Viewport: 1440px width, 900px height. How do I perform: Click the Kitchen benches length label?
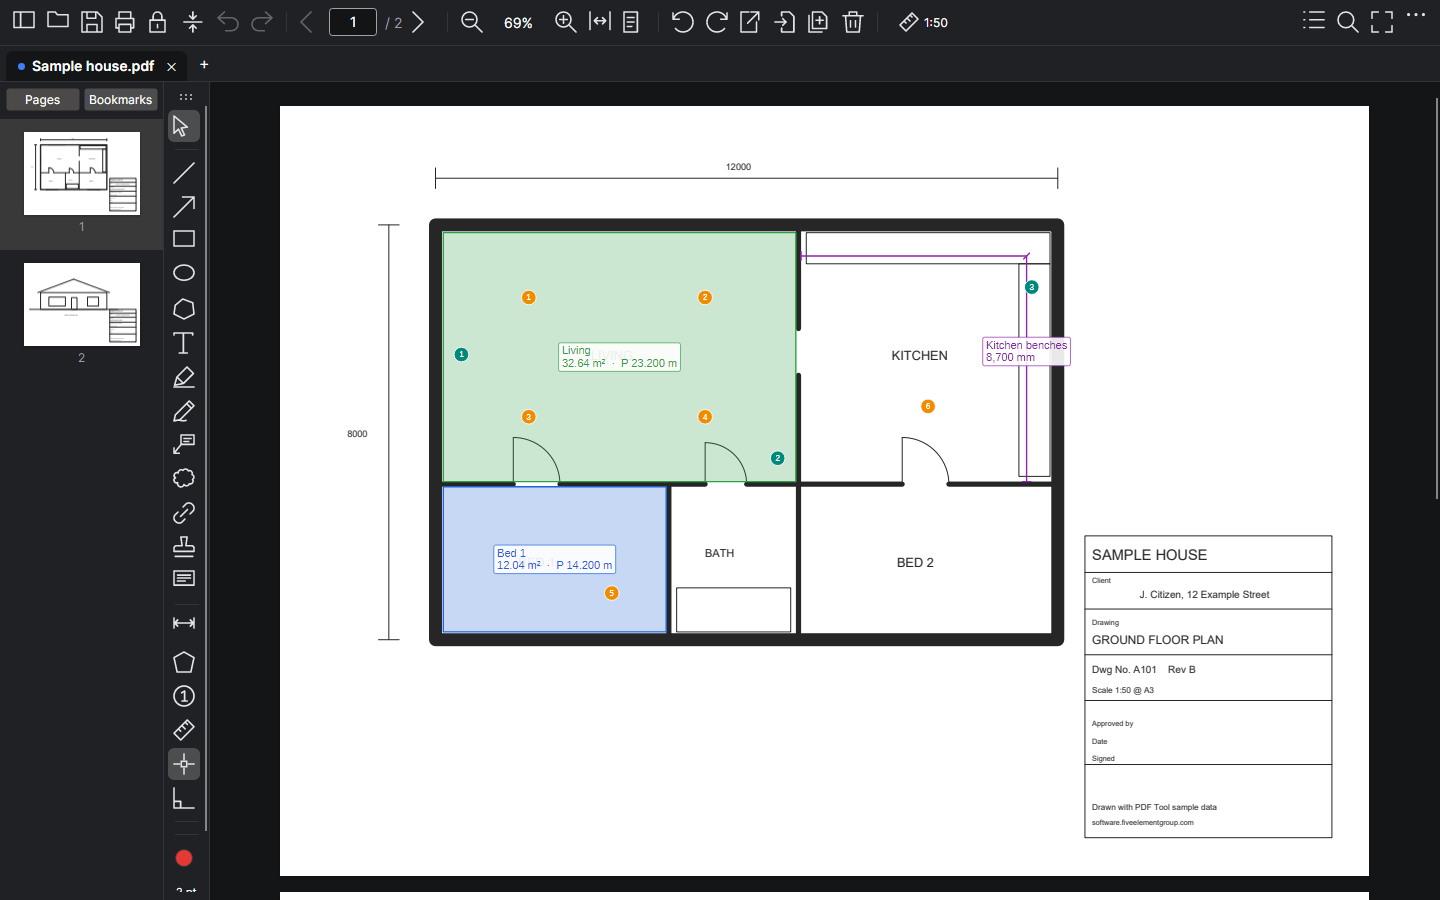(1026, 351)
